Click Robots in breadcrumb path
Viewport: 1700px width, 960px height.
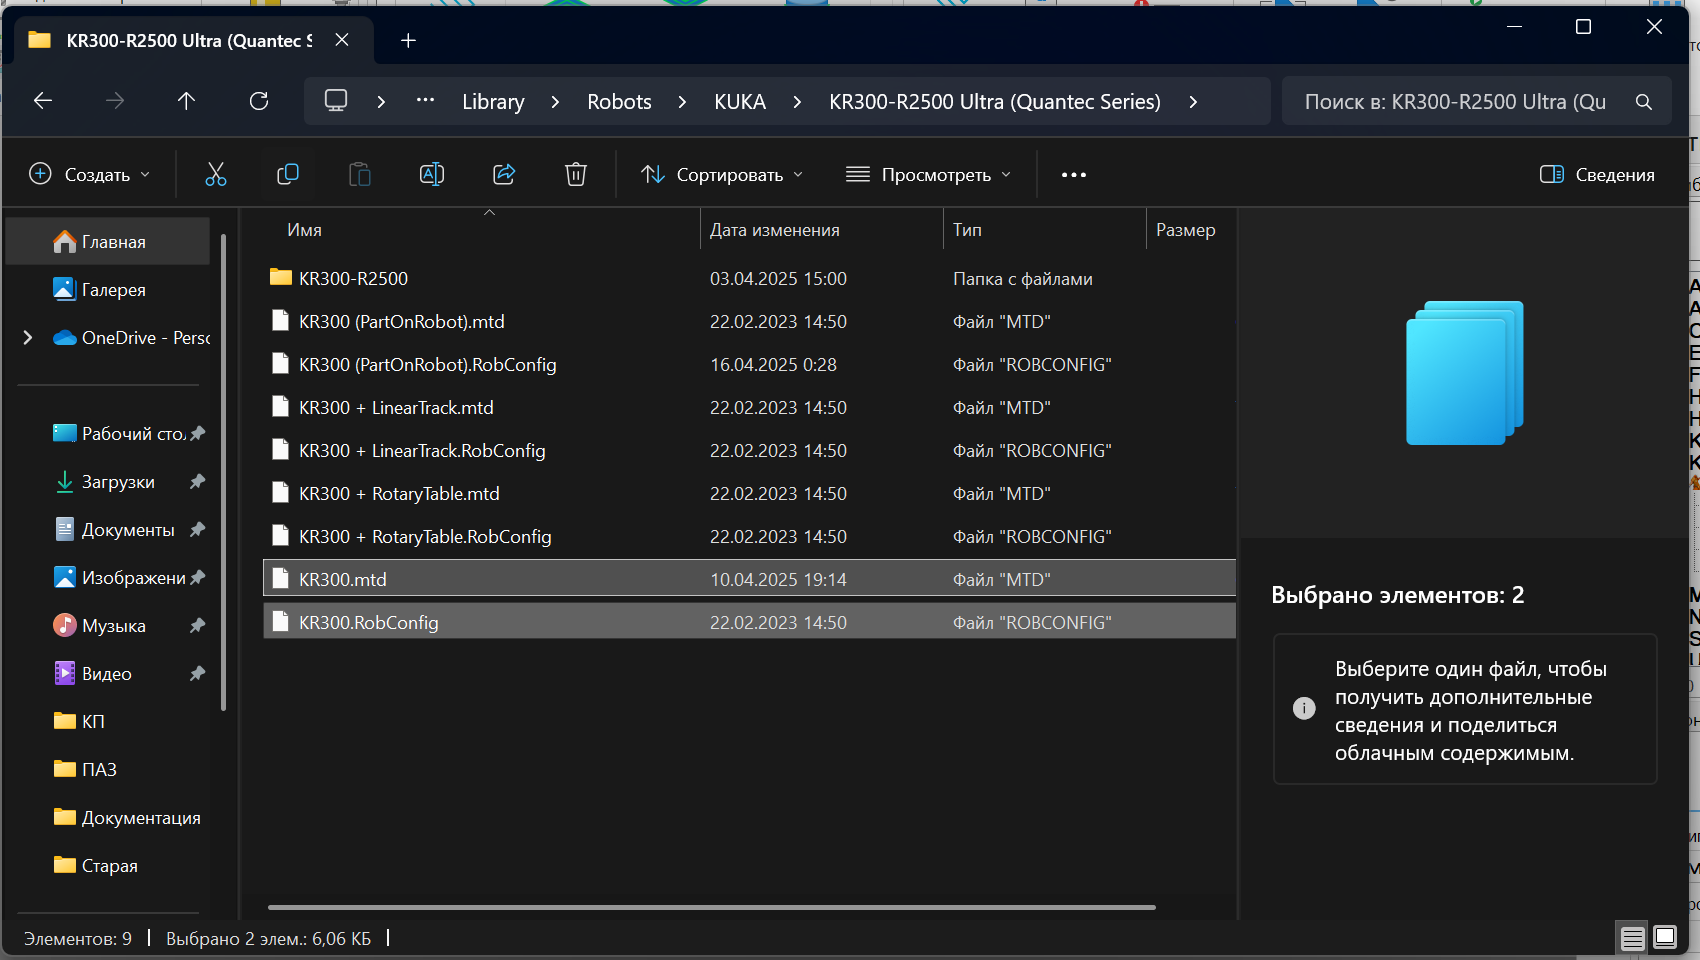pos(619,102)
